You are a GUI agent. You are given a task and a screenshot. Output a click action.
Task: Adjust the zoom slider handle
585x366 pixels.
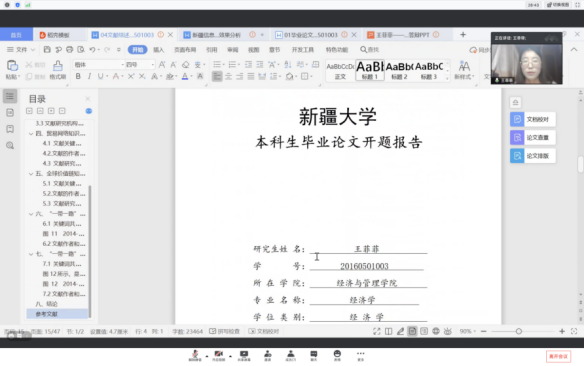[x=519, y=331]
